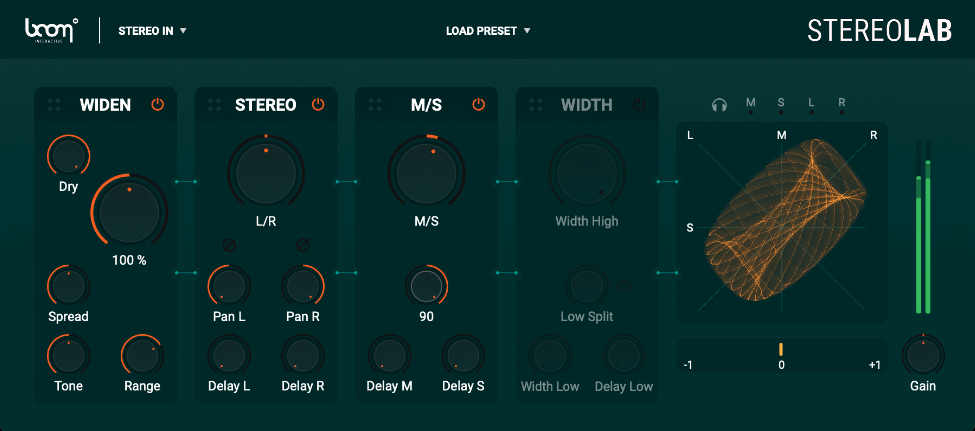Grab the STEREO module drag handle
975x431 pixels.
pos(215,105)
